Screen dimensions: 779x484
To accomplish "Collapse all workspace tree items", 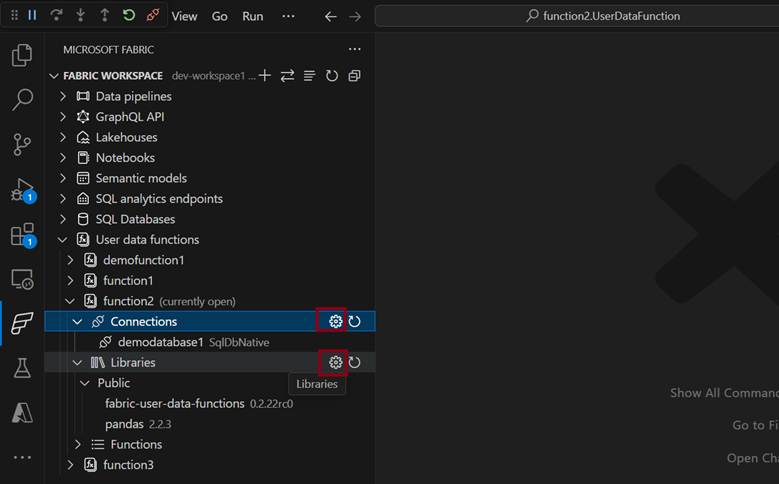I will pyautogui.click(x=354, y=76).
